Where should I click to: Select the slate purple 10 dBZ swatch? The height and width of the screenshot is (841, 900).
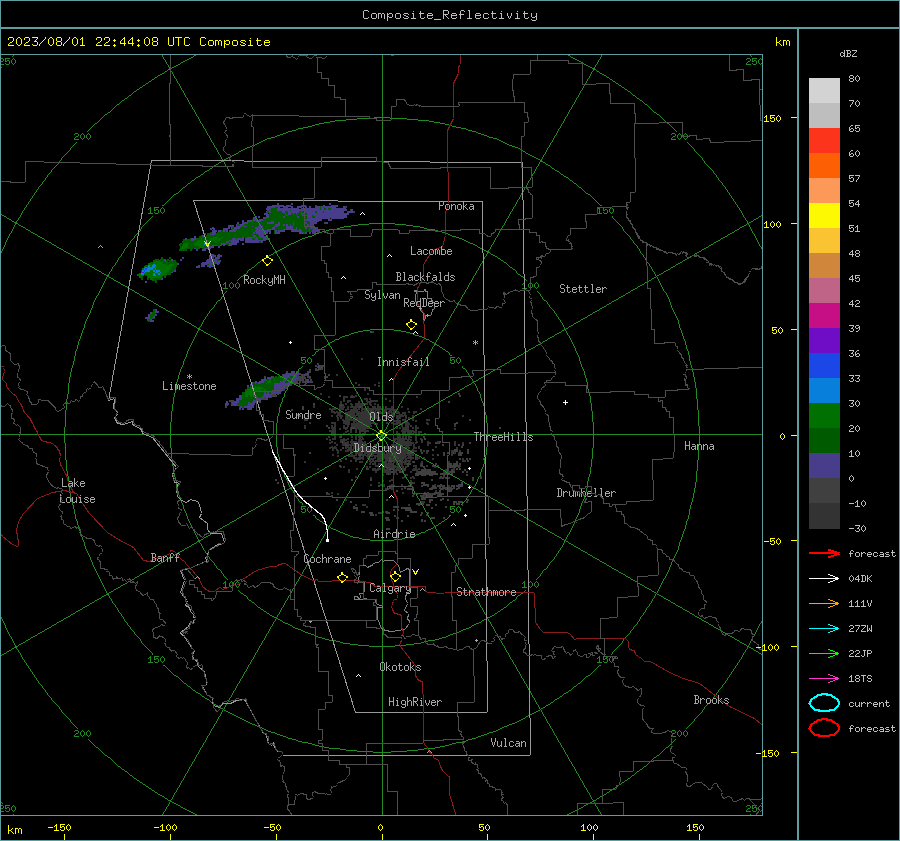[824, 465]
